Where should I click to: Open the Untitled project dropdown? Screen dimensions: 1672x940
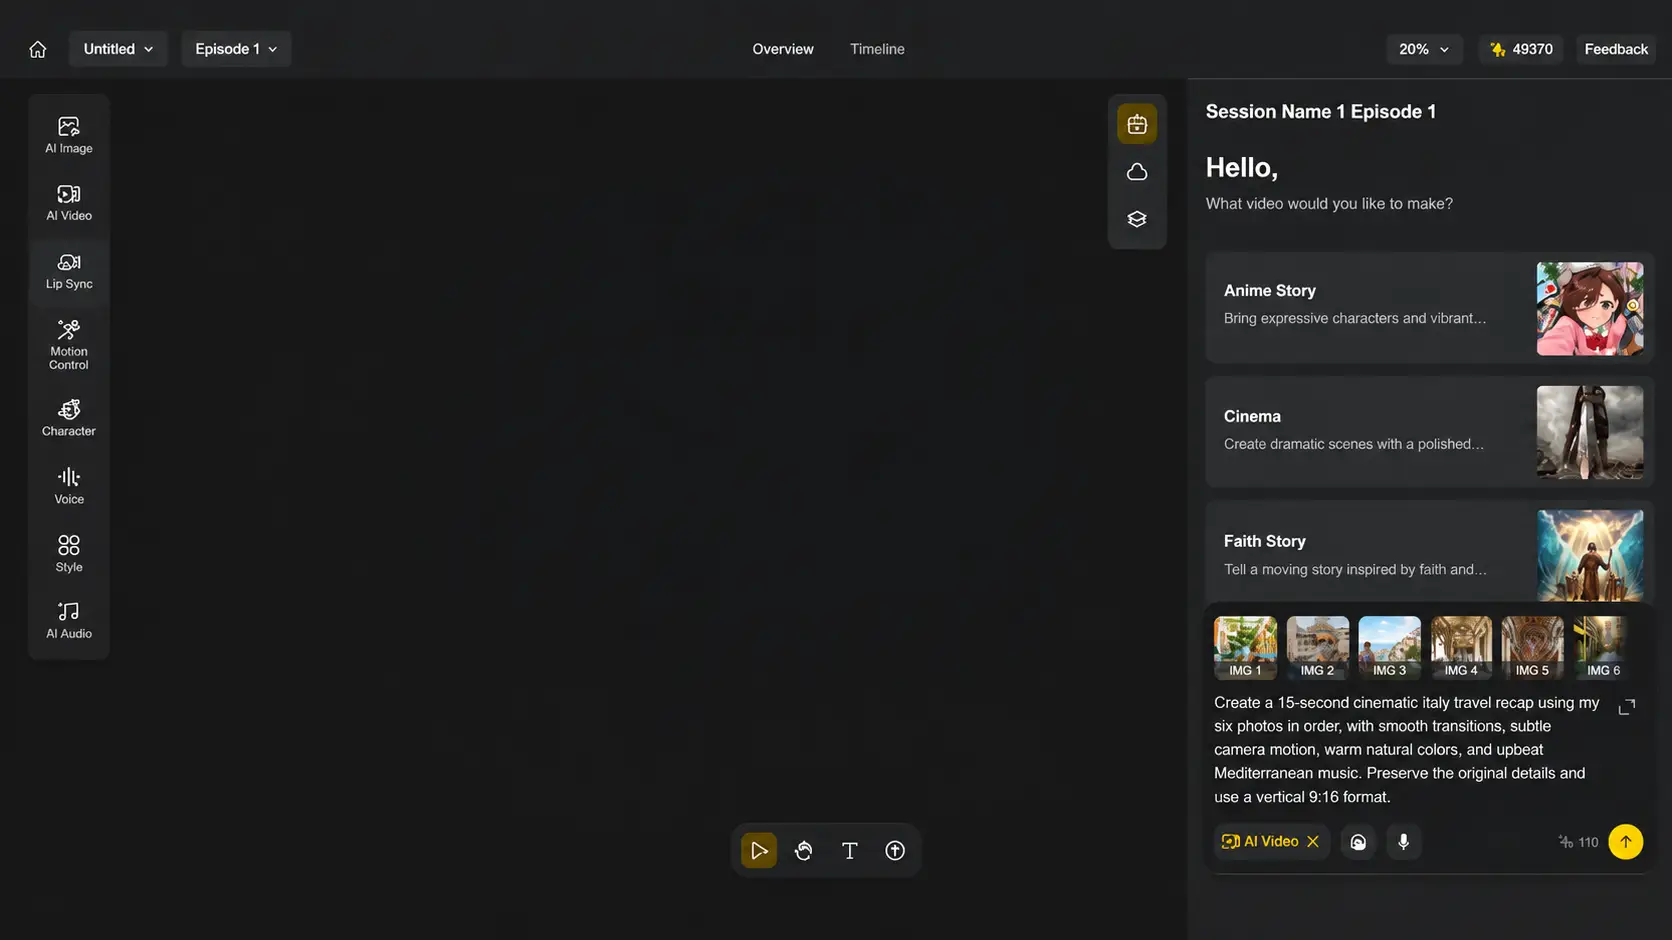(x=118, y=49)
